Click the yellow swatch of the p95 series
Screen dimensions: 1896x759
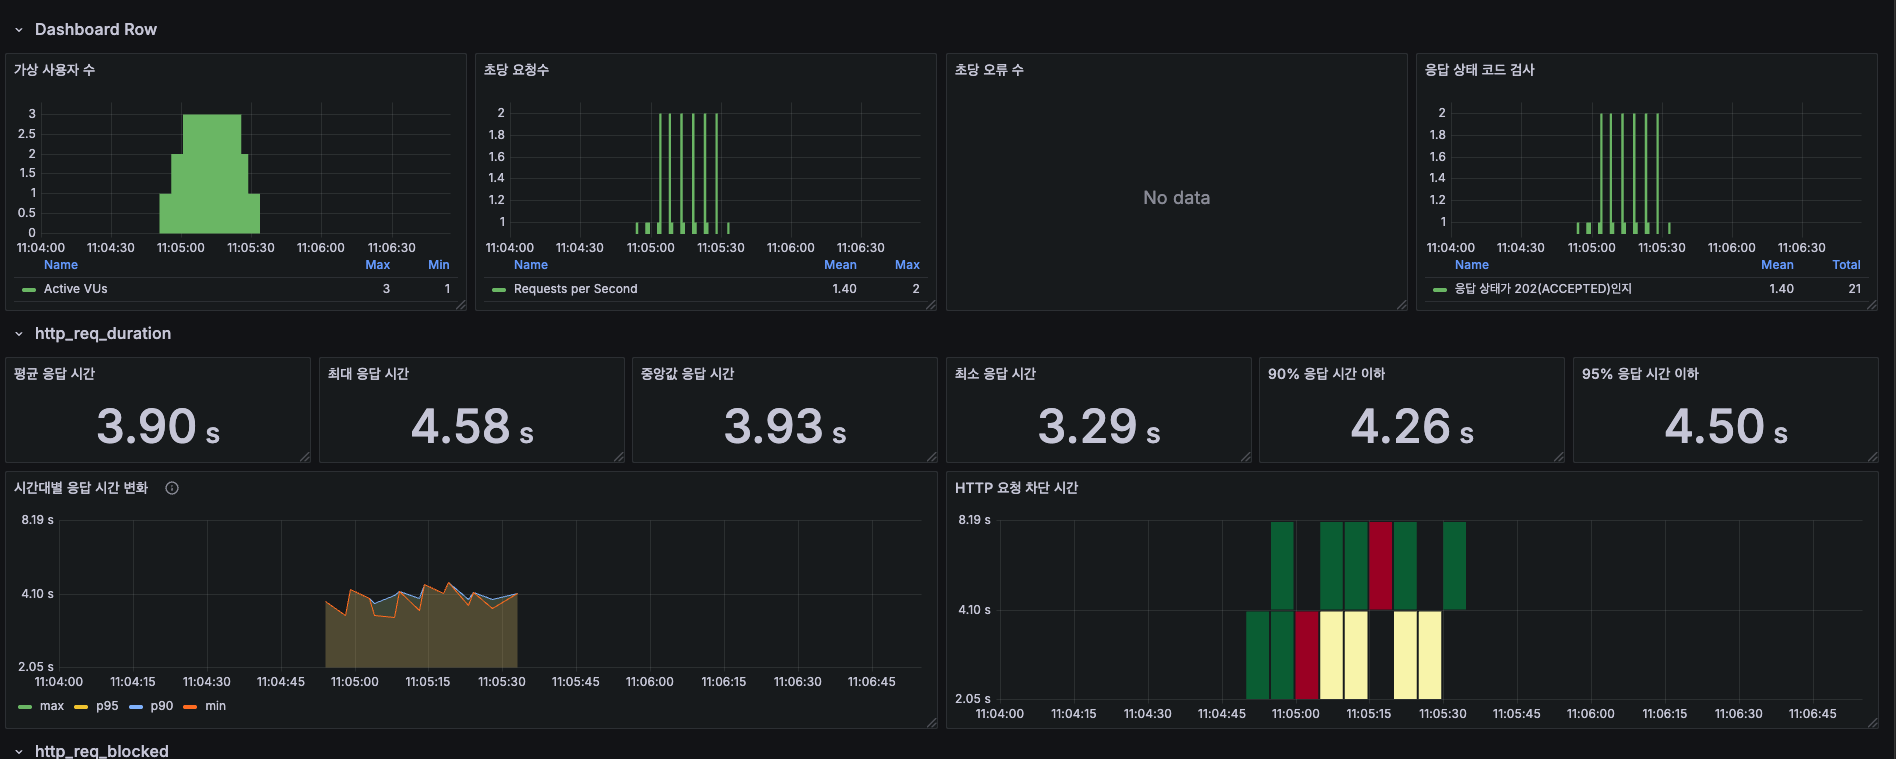pyautogui.click(x=81, y=707)
